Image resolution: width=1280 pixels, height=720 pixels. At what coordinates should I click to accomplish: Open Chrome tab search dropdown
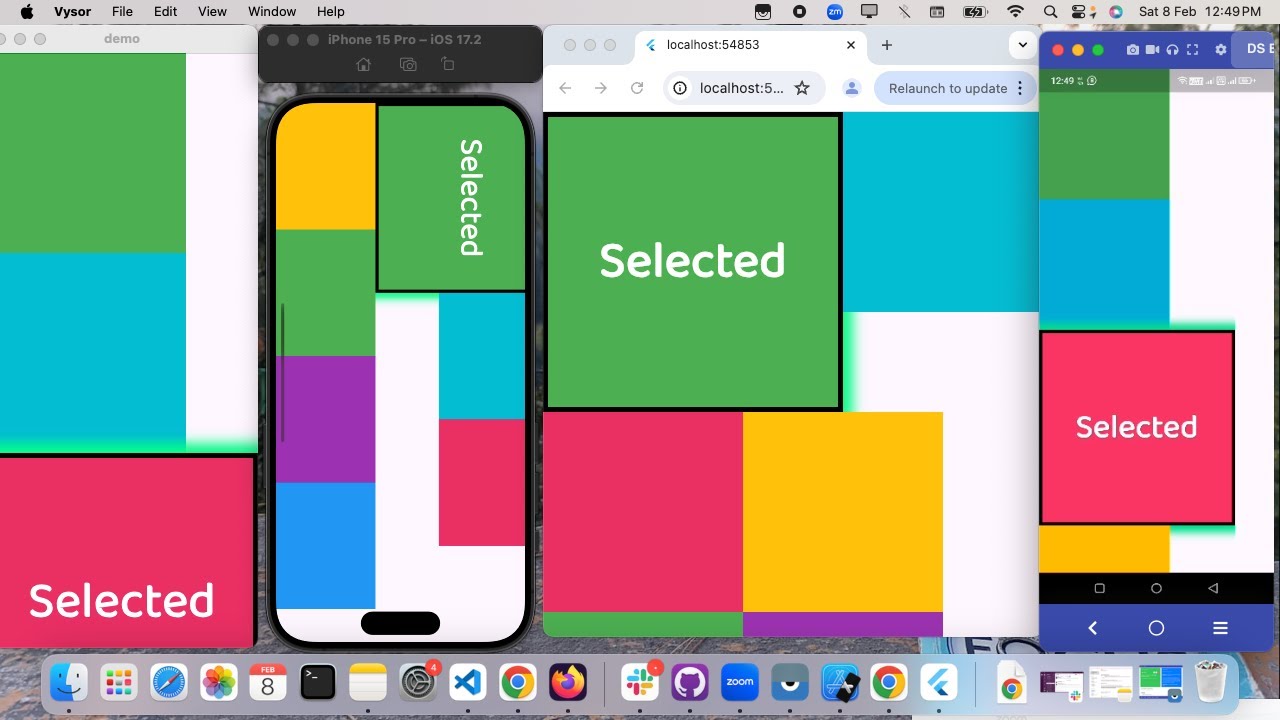pos(1022,45)
